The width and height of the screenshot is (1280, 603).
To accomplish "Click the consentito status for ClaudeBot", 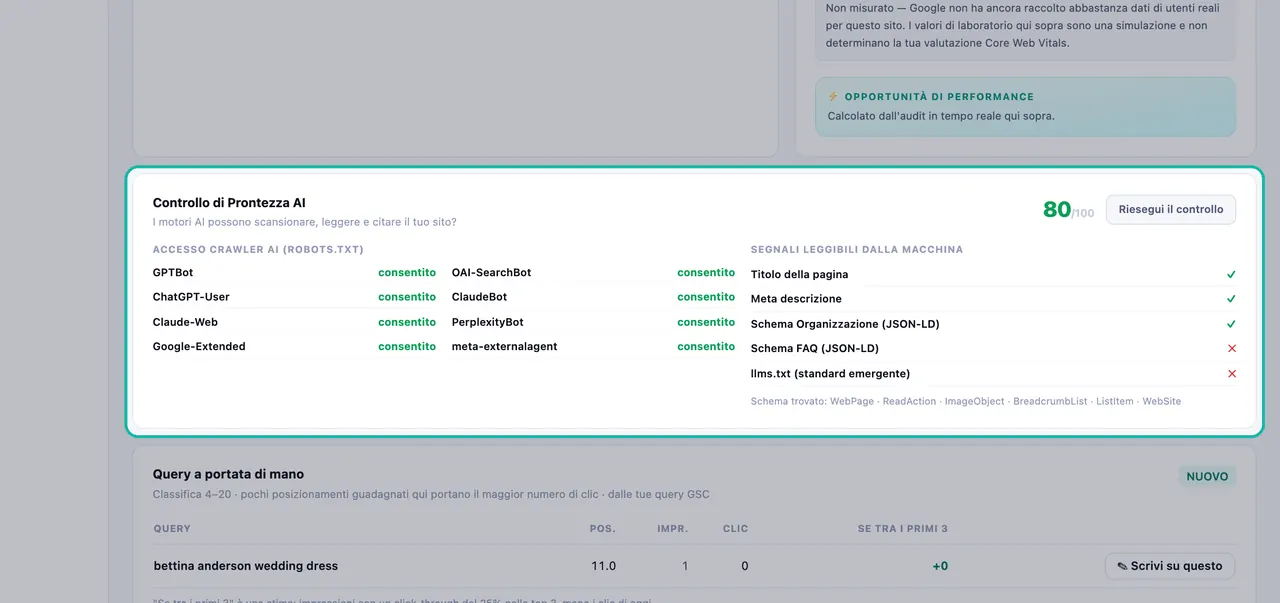I will tap(706, 297).
